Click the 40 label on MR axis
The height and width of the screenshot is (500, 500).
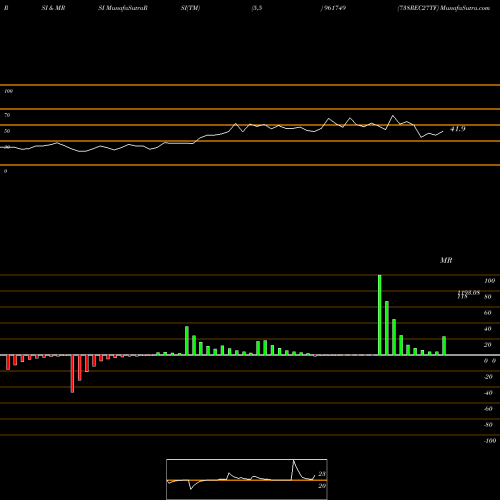pyautogui.click(x=488, y=329)
